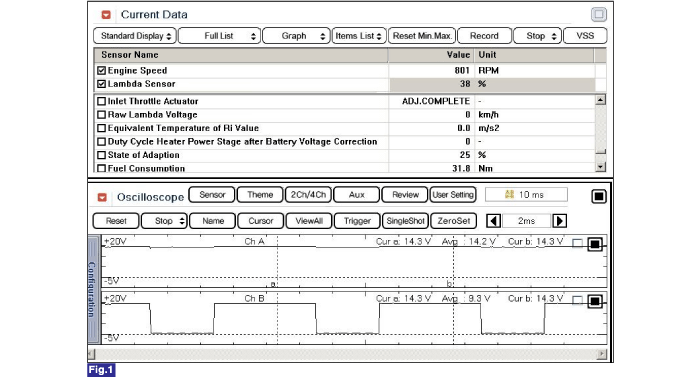
Task: Increase time base with right arrow
Action: [x=559, y=221]
